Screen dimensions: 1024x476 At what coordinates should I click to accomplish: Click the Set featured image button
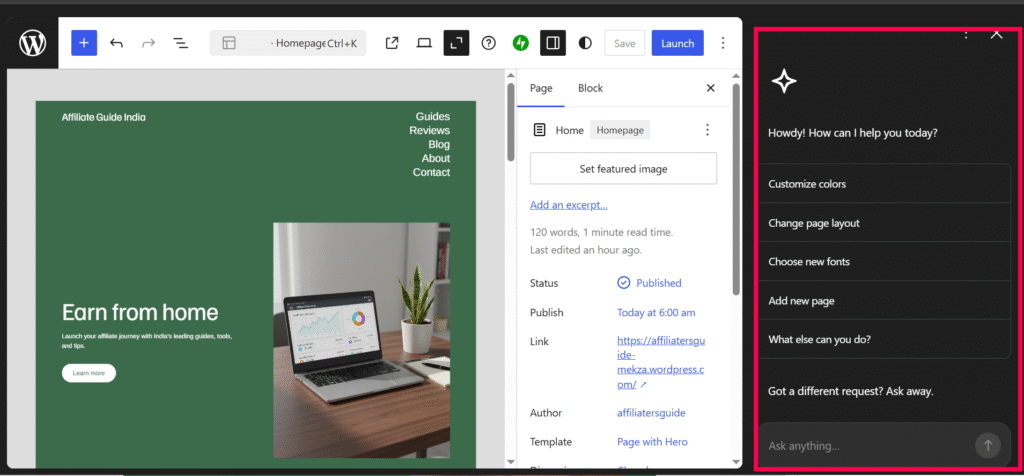coord(623,169)
